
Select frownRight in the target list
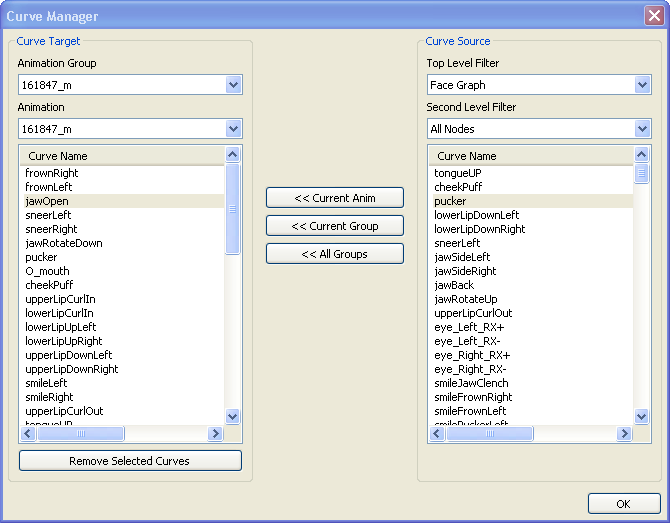tap(52, 173)
